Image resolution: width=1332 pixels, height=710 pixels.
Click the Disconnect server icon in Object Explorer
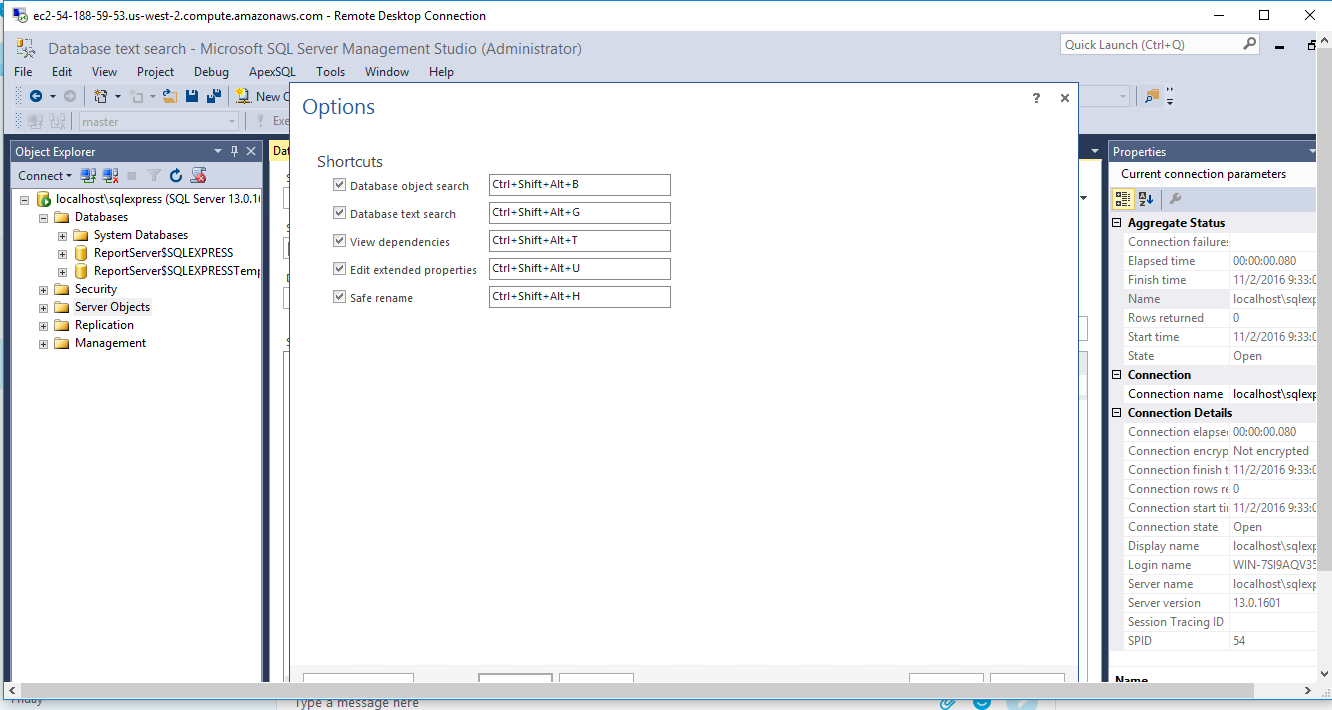[110, 176]
